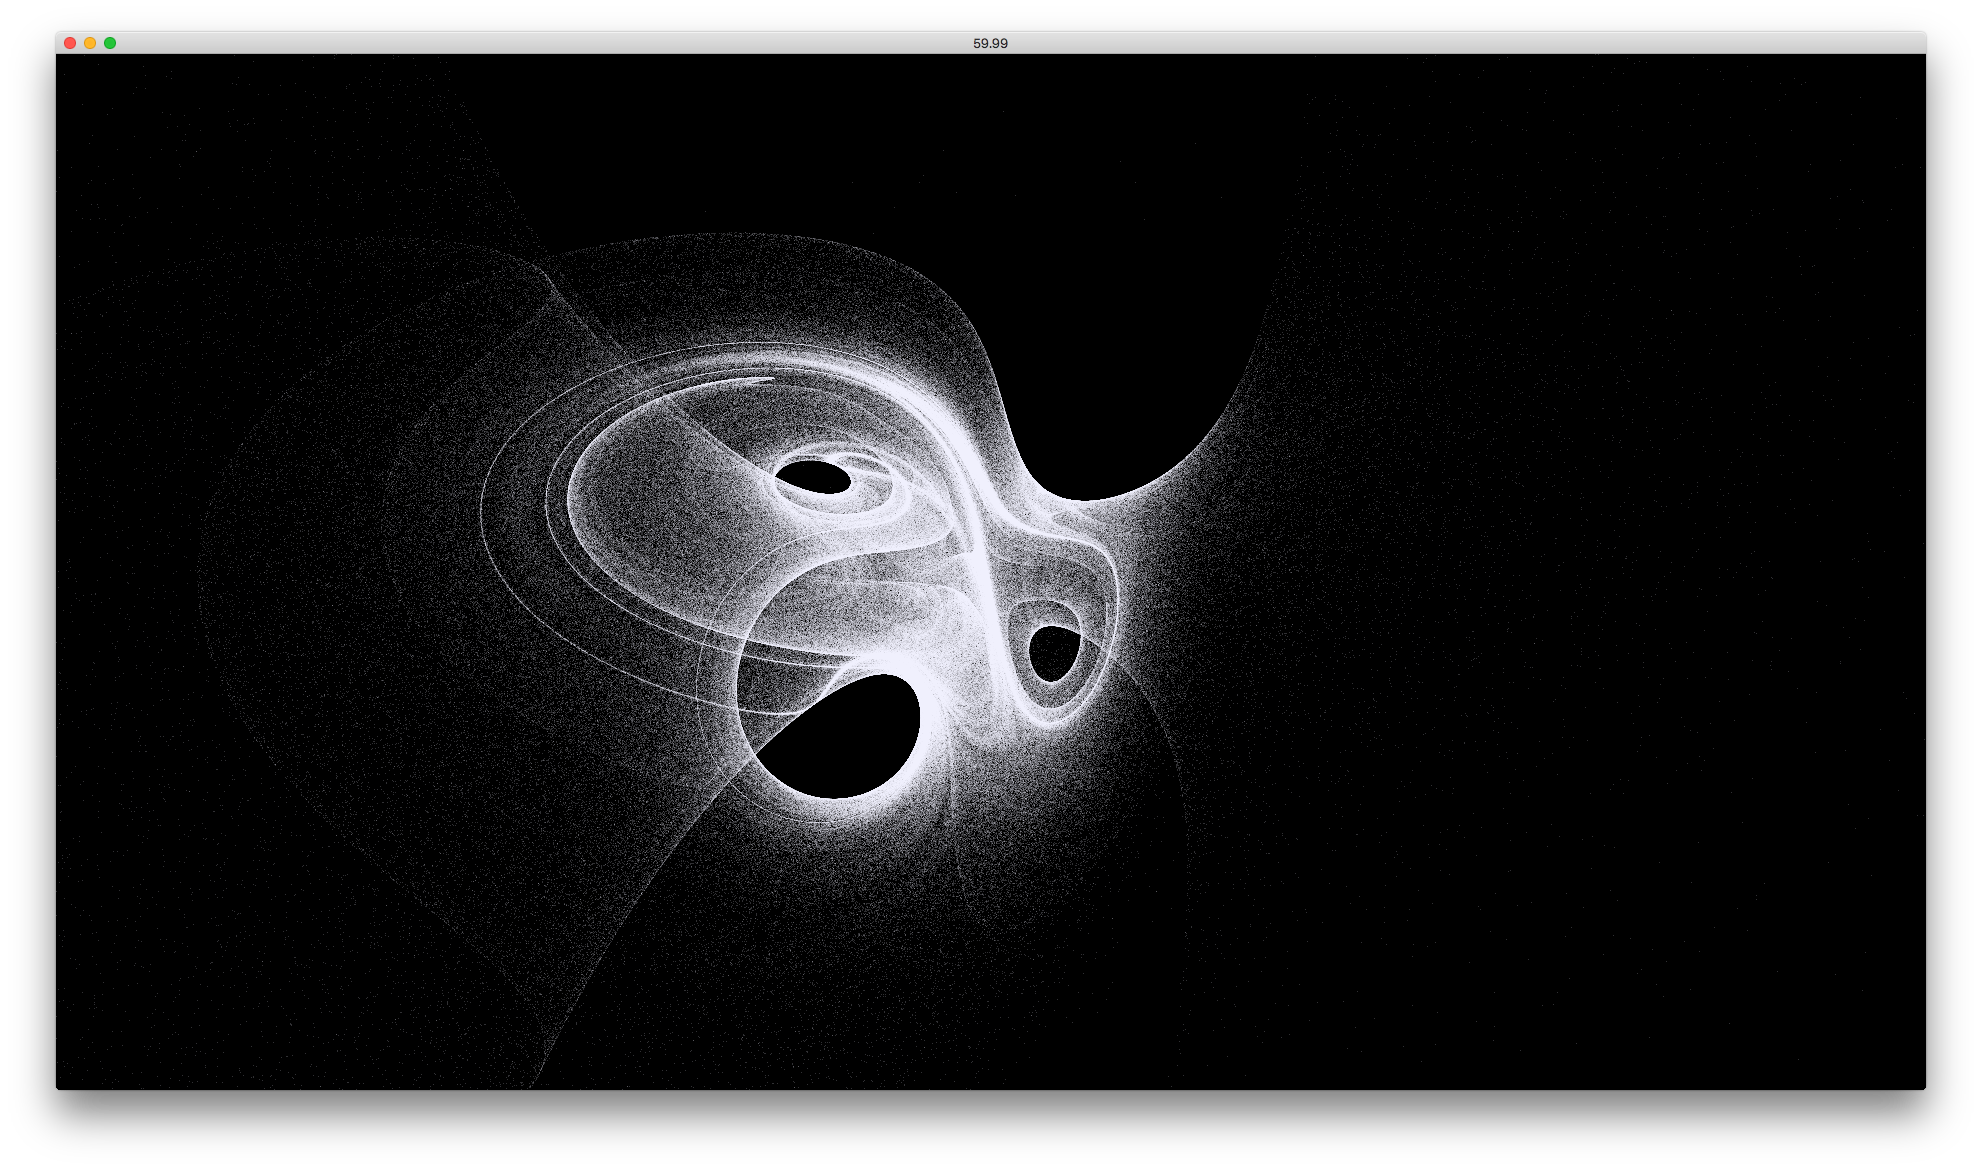Close the window with the red button
The image size is (1982, 1170).
coord(70,43)
